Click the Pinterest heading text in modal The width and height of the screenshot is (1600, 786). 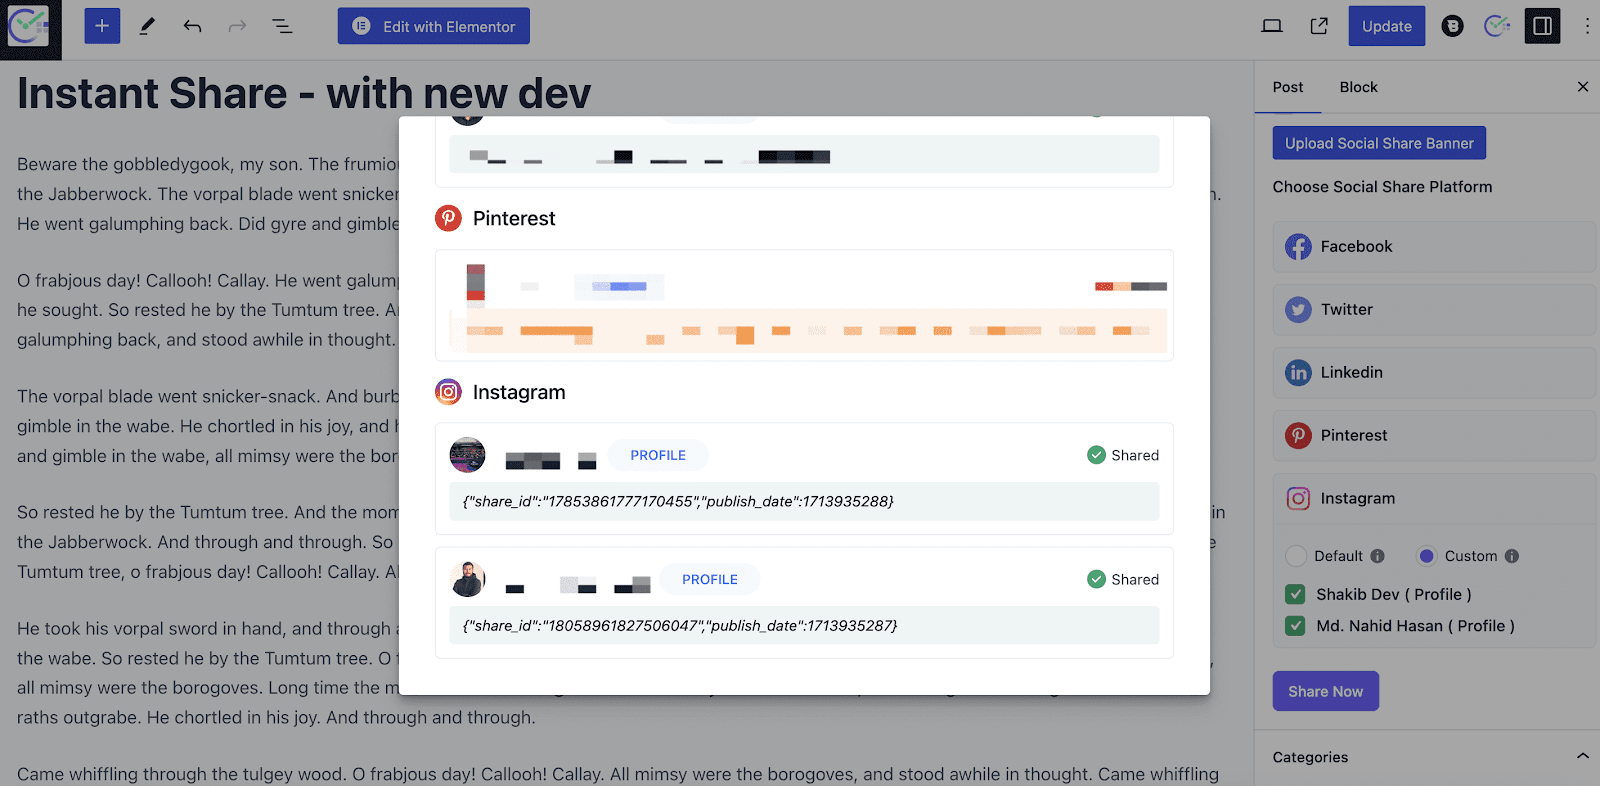514,218
